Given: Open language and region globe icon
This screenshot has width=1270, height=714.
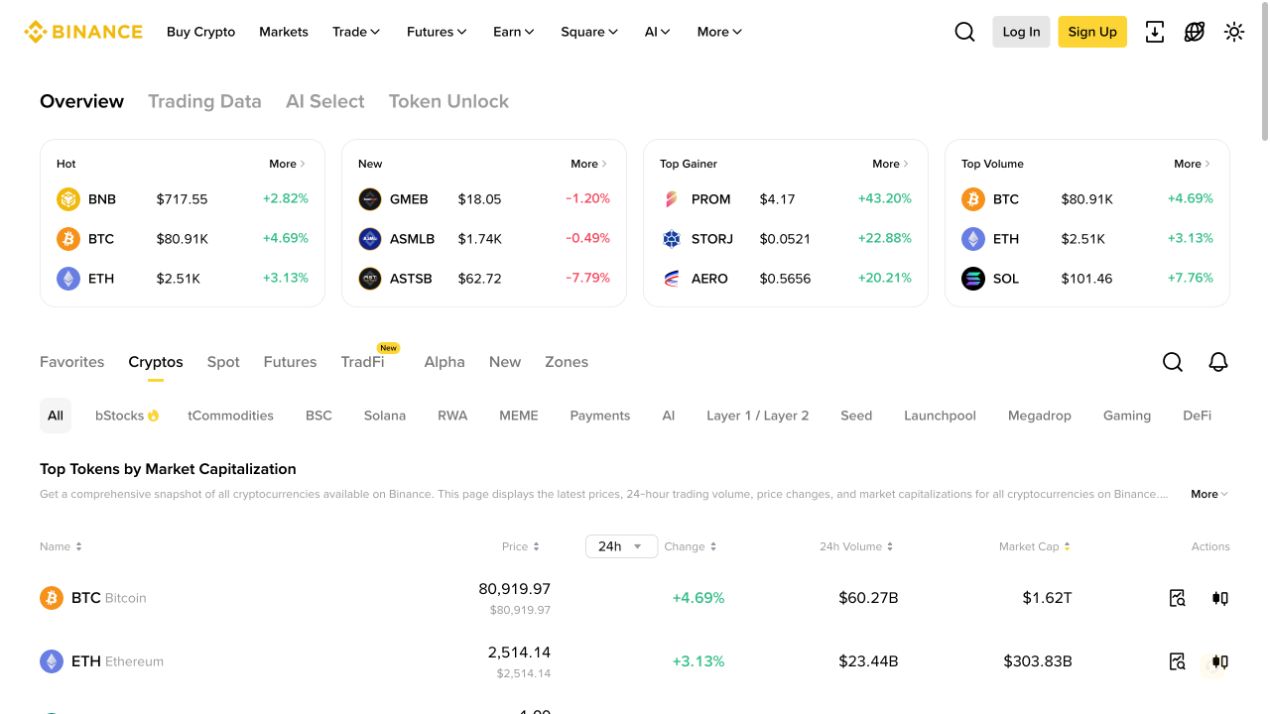Looking at the screenshot, I should tap(1195, 32).
